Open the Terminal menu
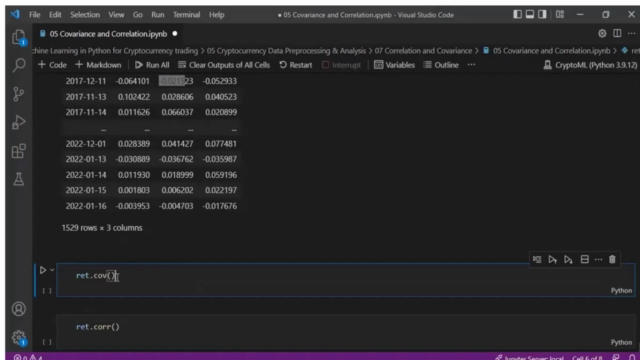This screenshot has width=640, height=360. 187,15
